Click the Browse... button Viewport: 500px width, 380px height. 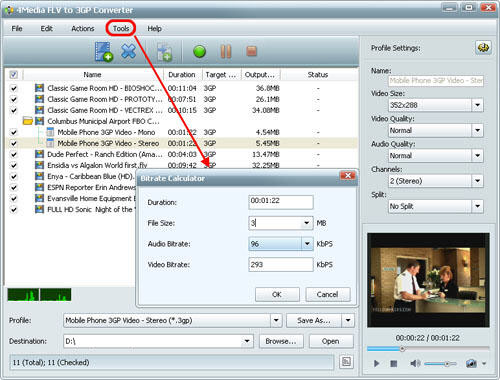[x=281, y=341]
